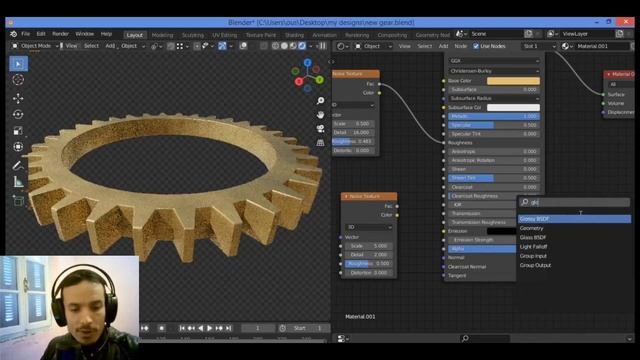640x360 pixels.
Task: Open the Slot 1 material slot dropdown
Action: (539, 46)
